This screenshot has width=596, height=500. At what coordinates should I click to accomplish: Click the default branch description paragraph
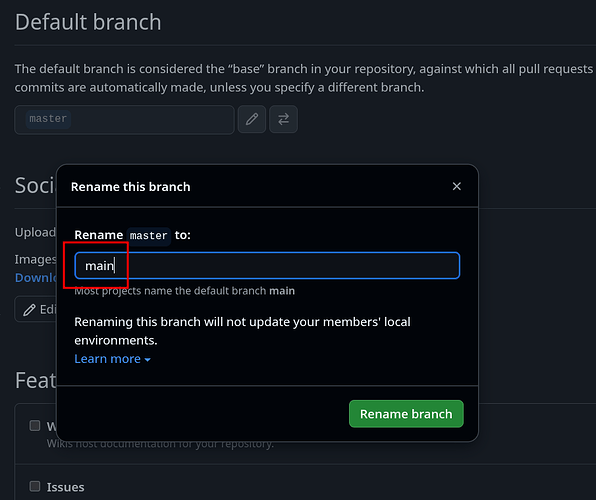point(304,78)
